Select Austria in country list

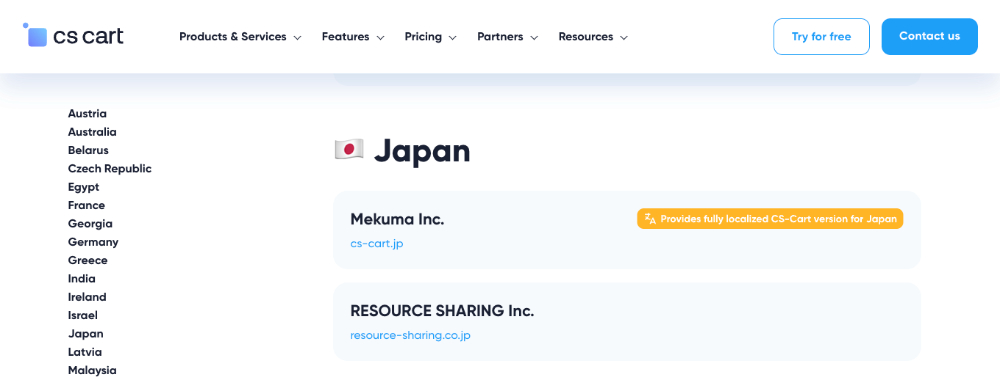(x=87, y=113)
